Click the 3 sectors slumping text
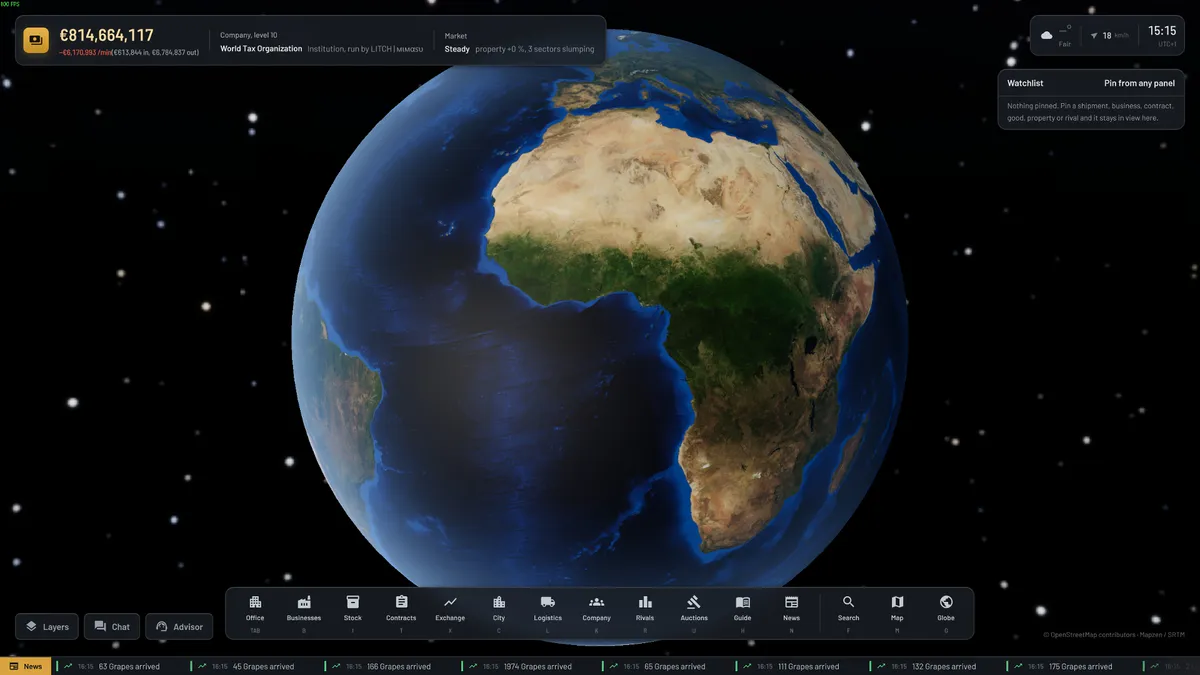1200x675 pixels. click(562, 49)
